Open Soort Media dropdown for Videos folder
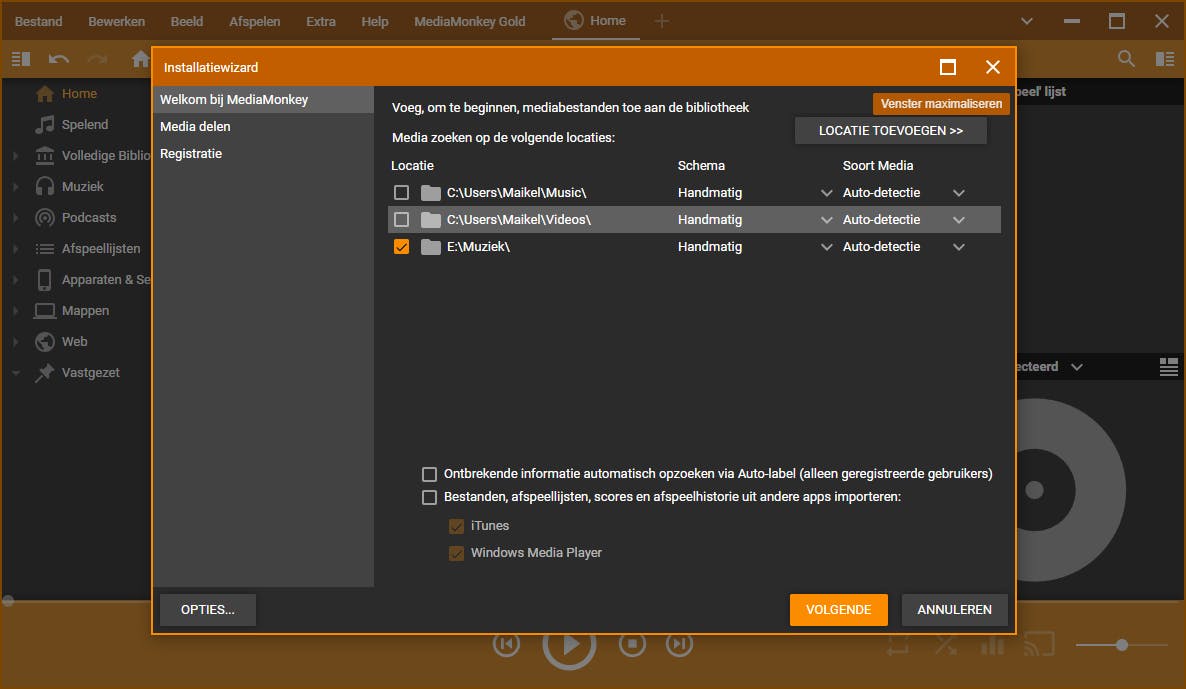This screenshot has width=1186, height=689. (958, 220)
